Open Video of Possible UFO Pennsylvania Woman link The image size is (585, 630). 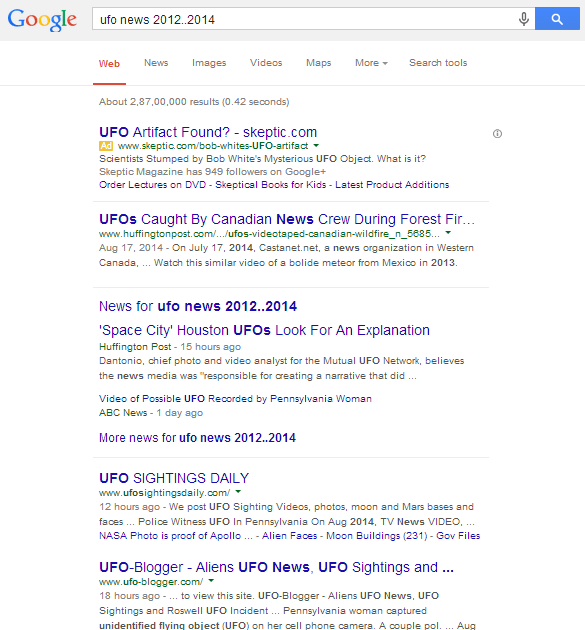(x=235, y=399)
